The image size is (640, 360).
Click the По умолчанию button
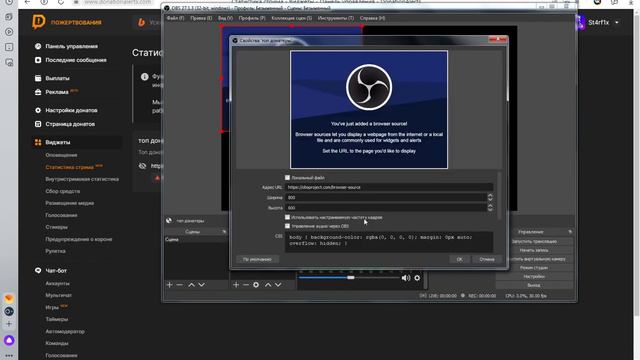pyautogui.click(x=257, y=259)
